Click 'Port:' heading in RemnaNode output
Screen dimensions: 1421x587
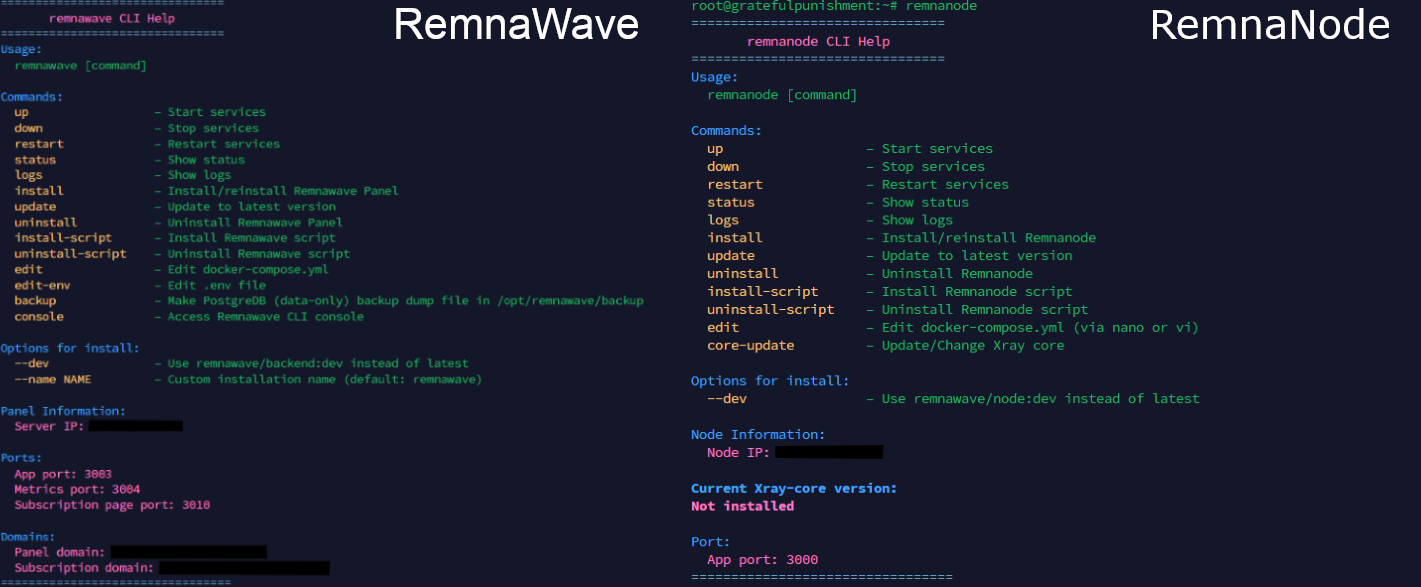point(711,542)
